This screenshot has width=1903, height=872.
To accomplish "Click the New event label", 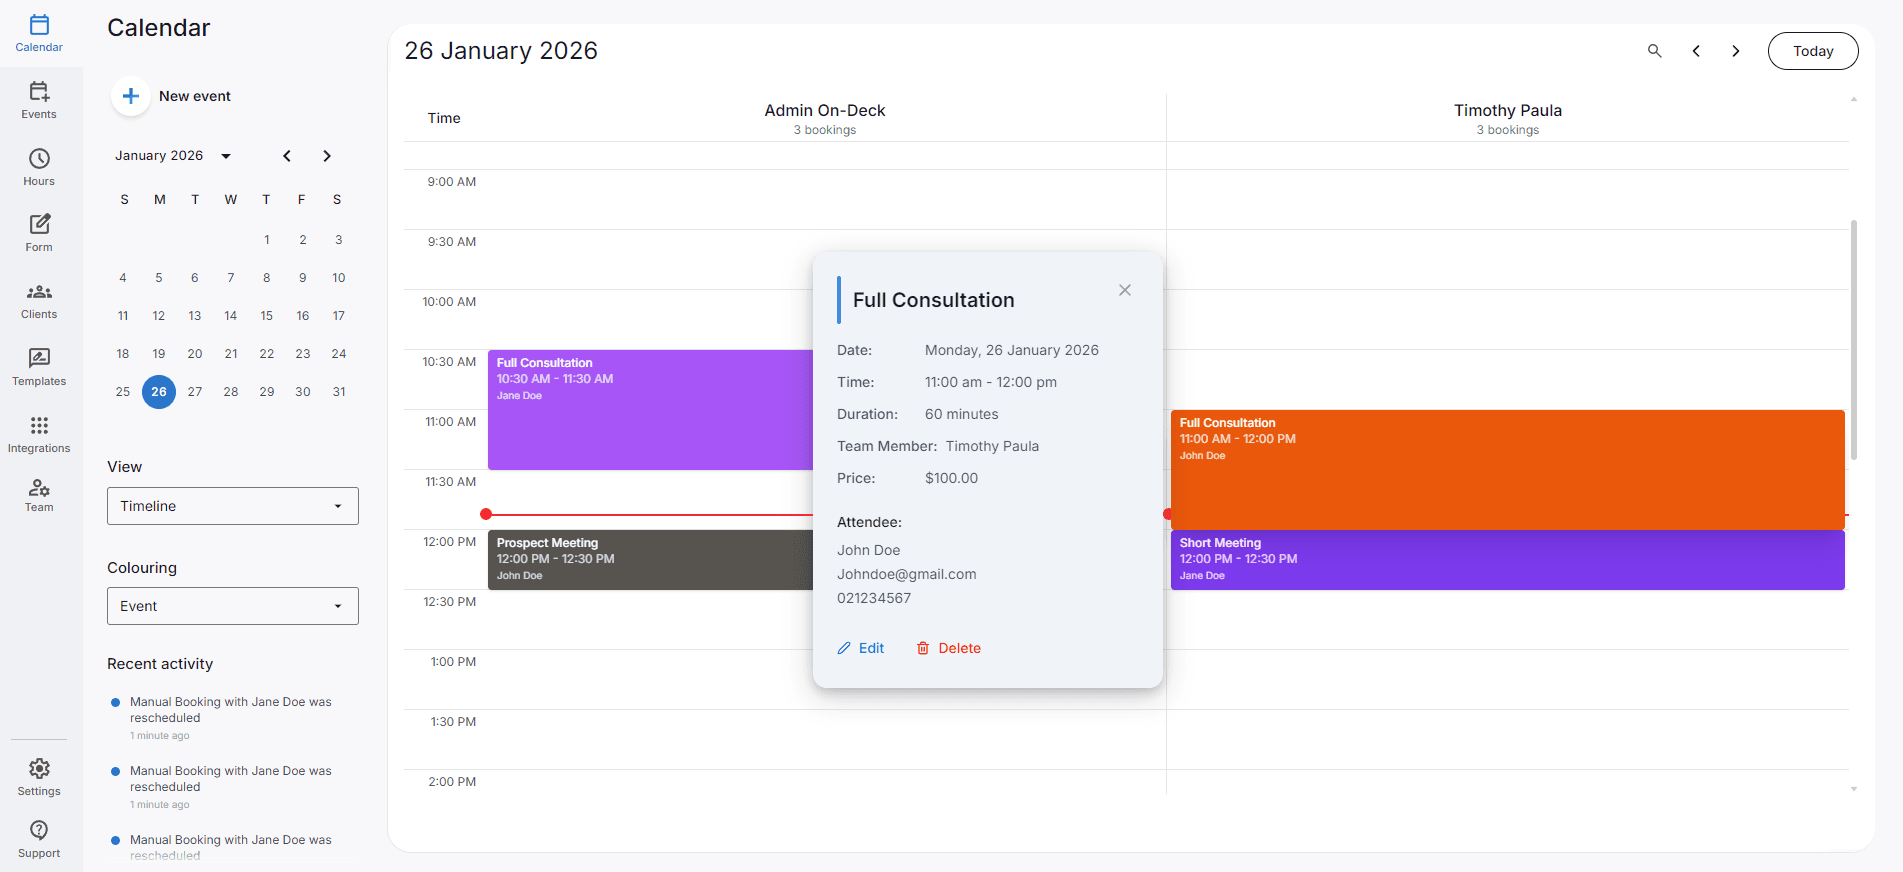I will pos(195,96).
